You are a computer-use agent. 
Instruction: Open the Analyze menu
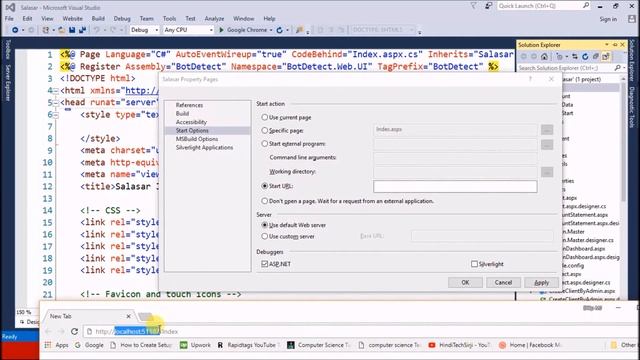(214, 19)
